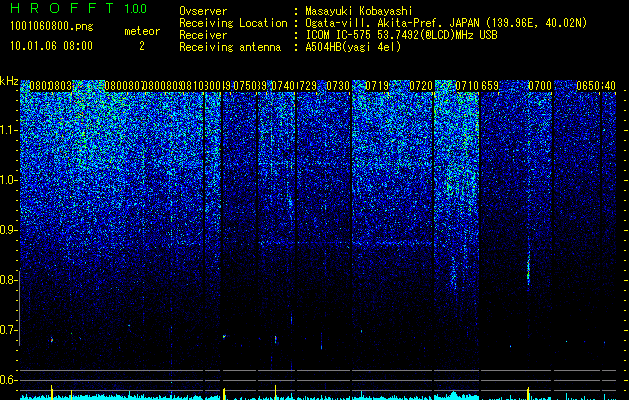Click the 0650:40 time marker label
Screen dimensions: 629x400
[x=596, y=86]
